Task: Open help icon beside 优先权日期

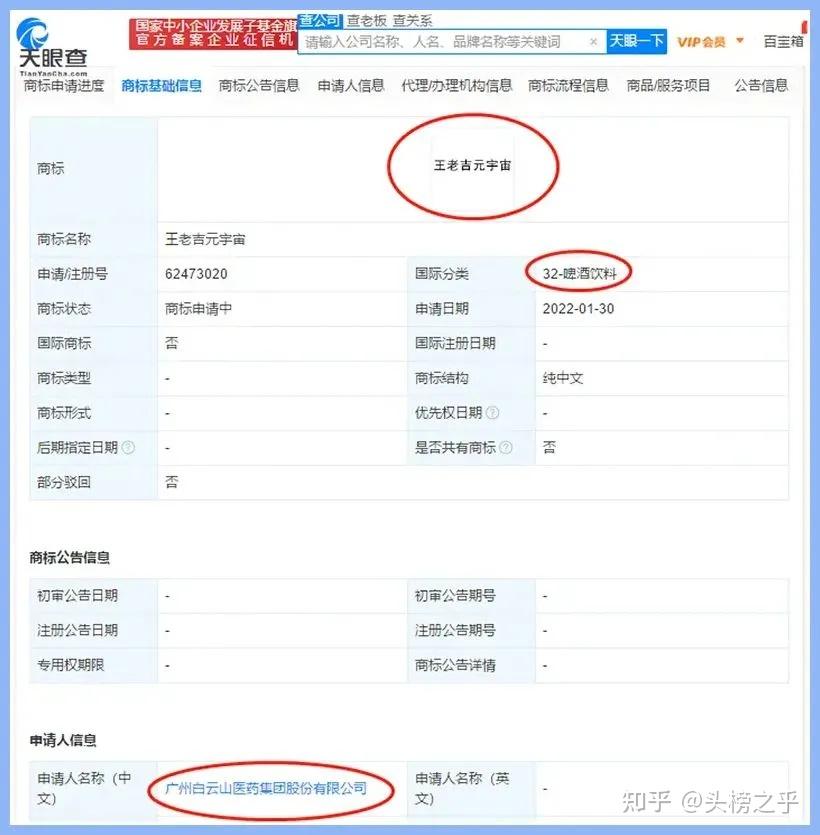Action: pyautogui.click(x=493, y=413)
